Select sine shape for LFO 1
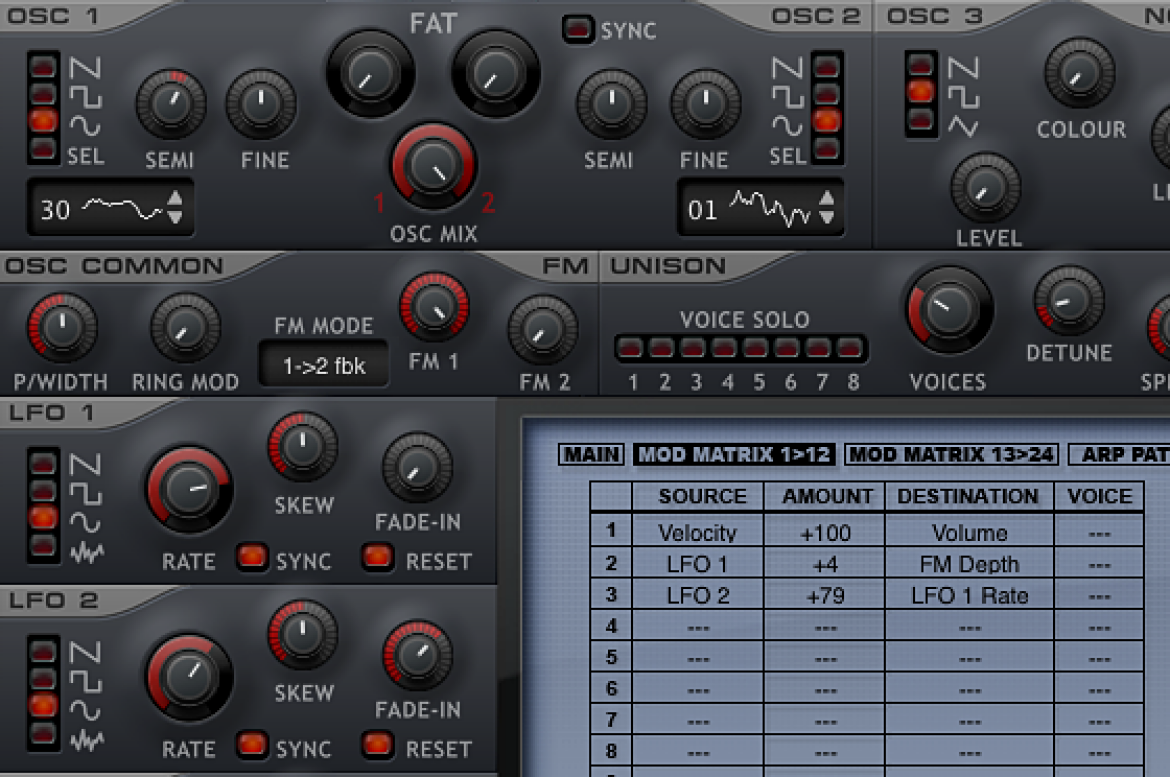 pos(43,517)
